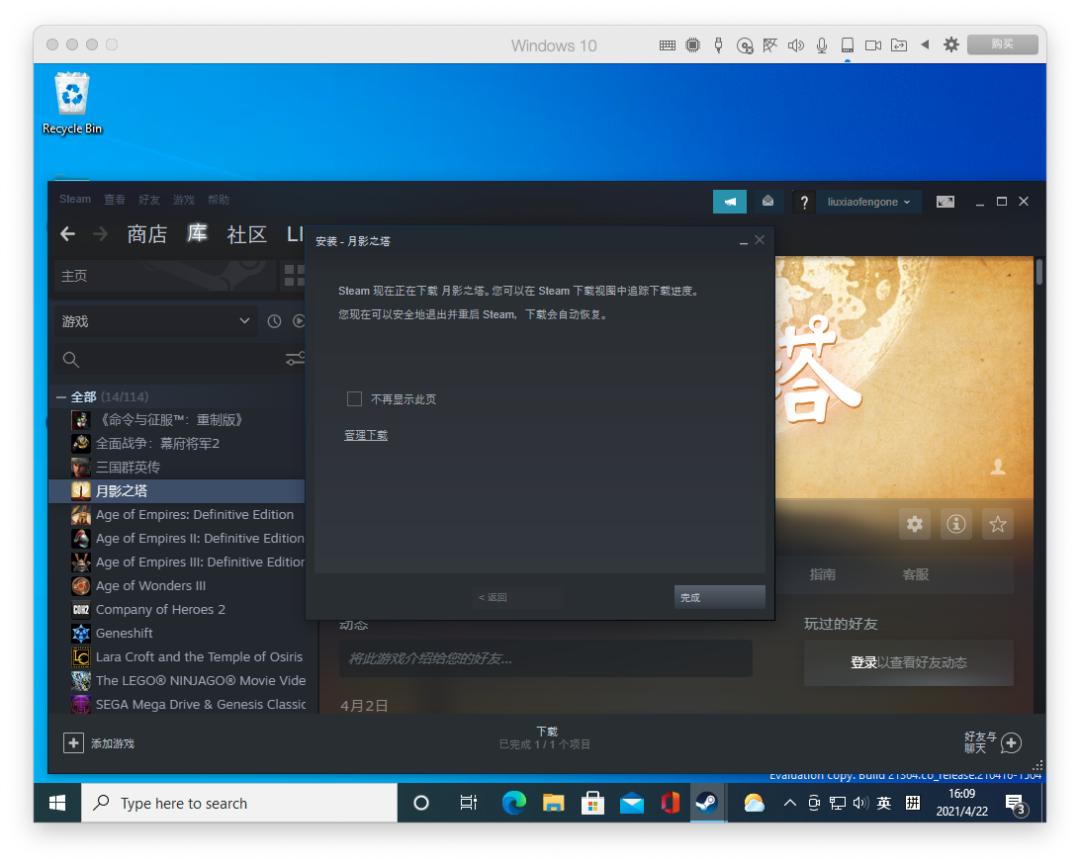The height and width of the screenshot is (864, 1080).
Task: Open the Recycle Bin desktop icon
Action: point(72,103)
